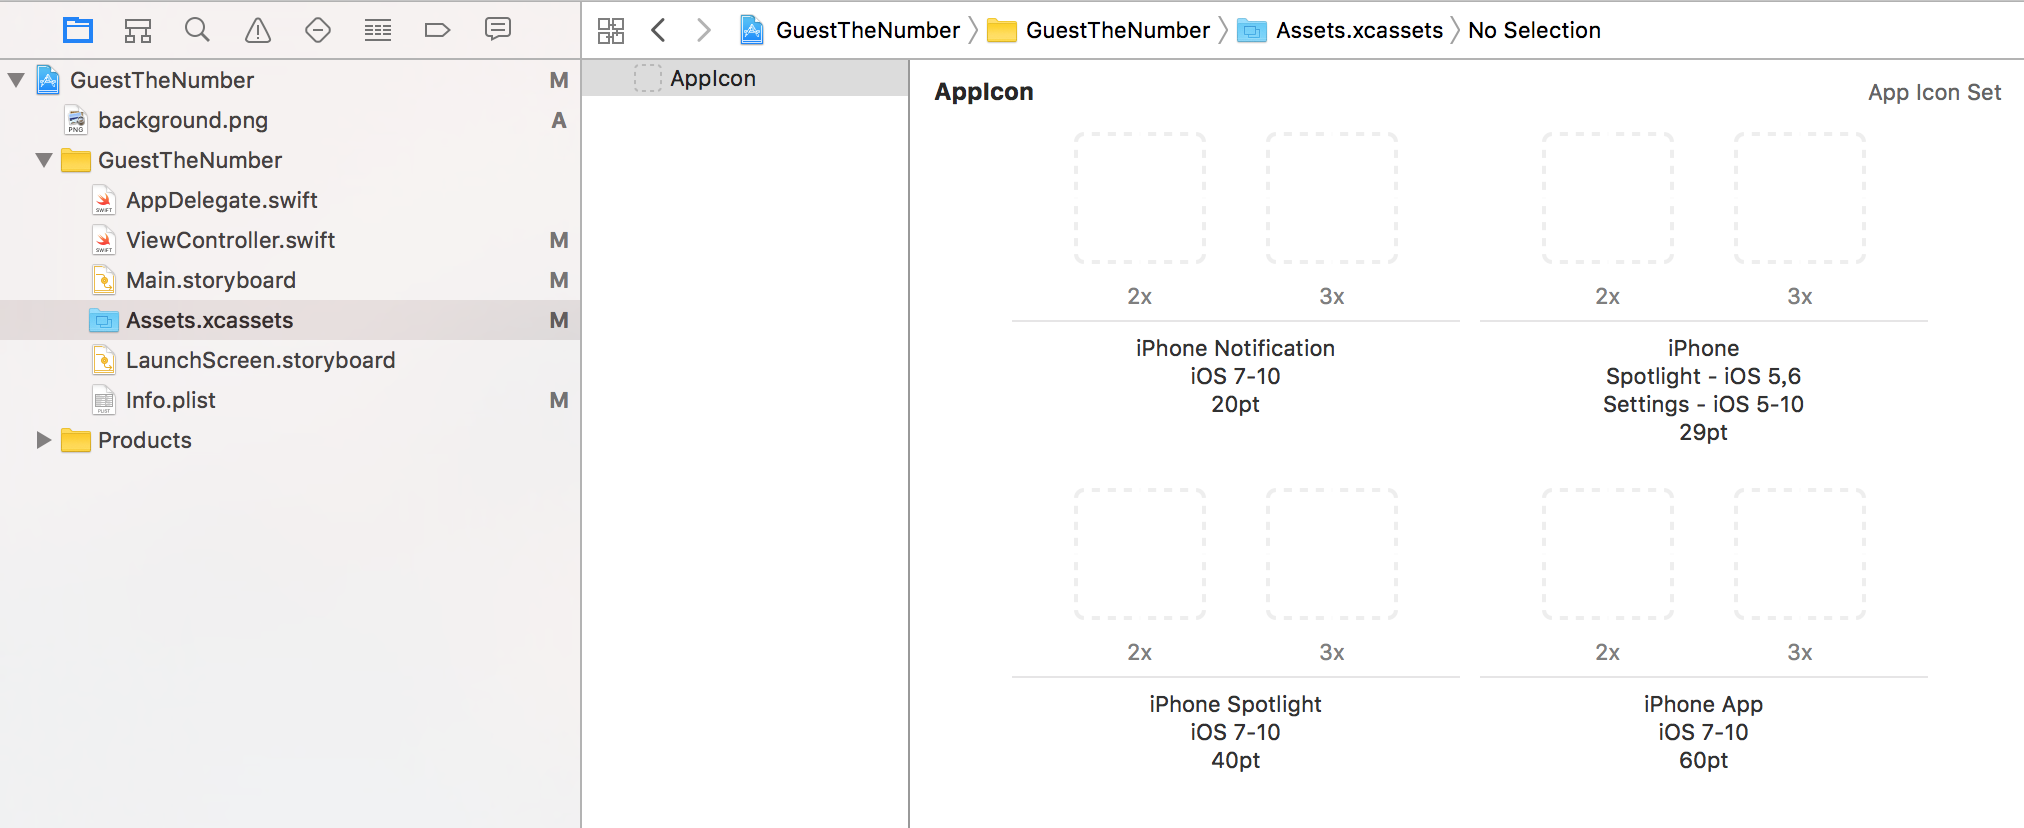Open the Breakpoint navigator icon
The image size is (2024, 828).
pyautogui.click(x=438, y=30)
